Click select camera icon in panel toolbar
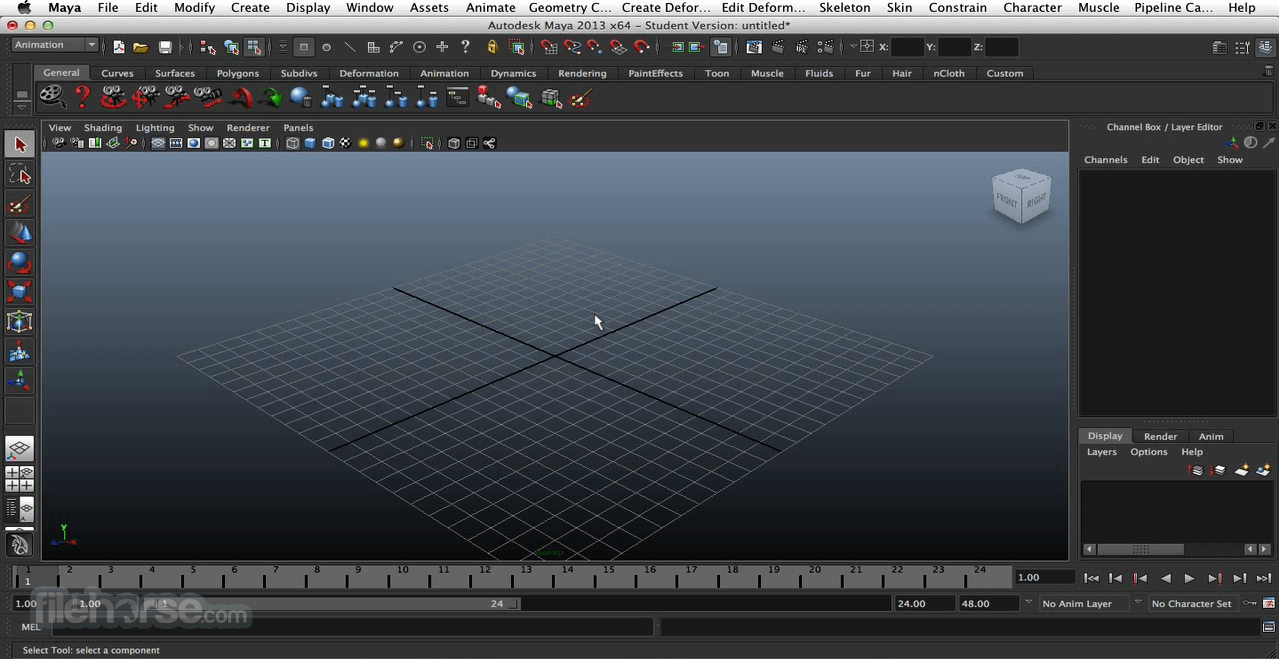 tap(58, 143)
